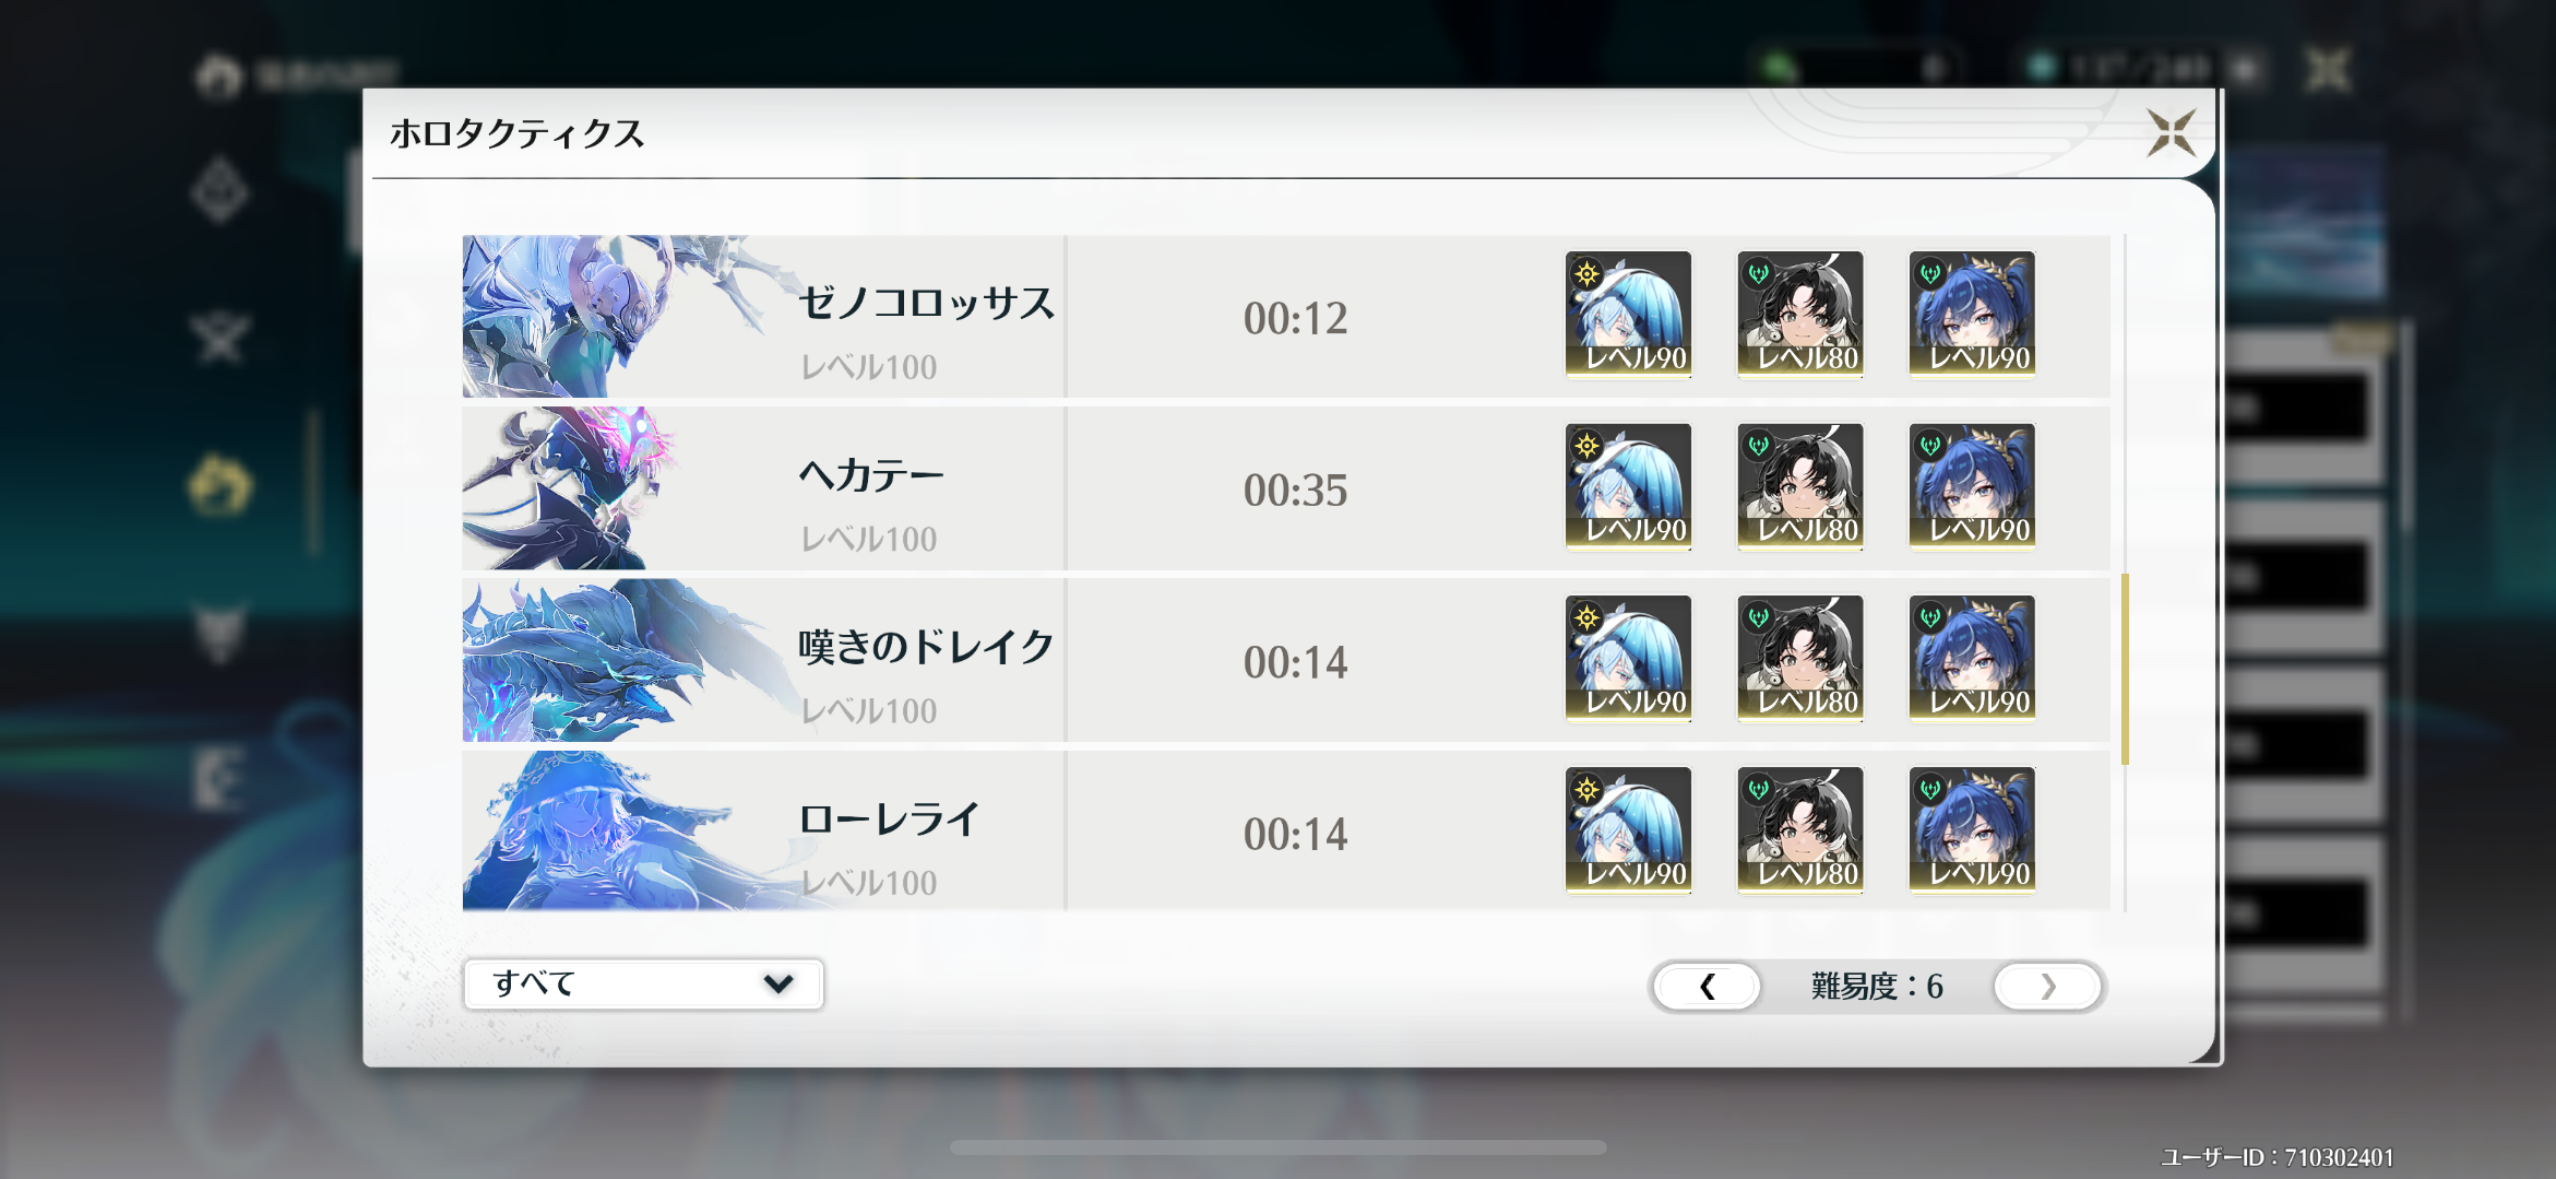The width and height of the screenshot is (2556, 1179).
Task: Click the diamond-shaped sidebar icon
Action: (x=220, y=190)
